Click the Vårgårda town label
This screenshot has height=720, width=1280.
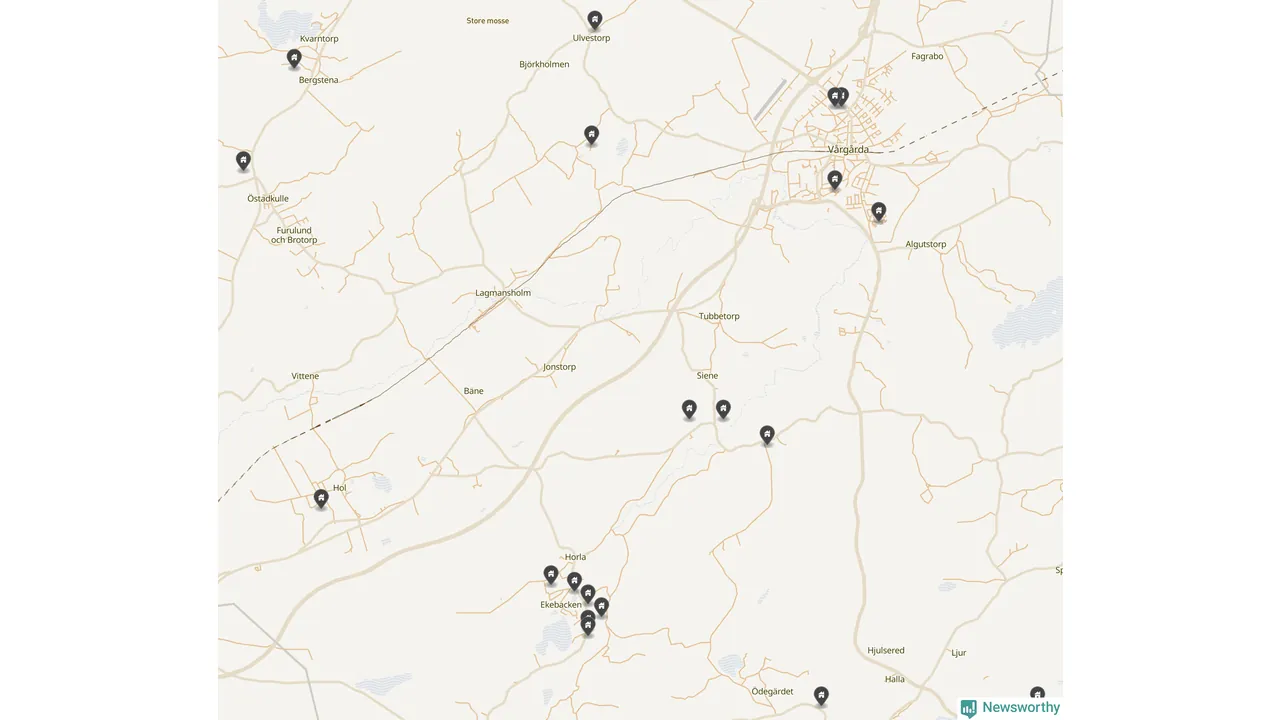coord(848,149)
